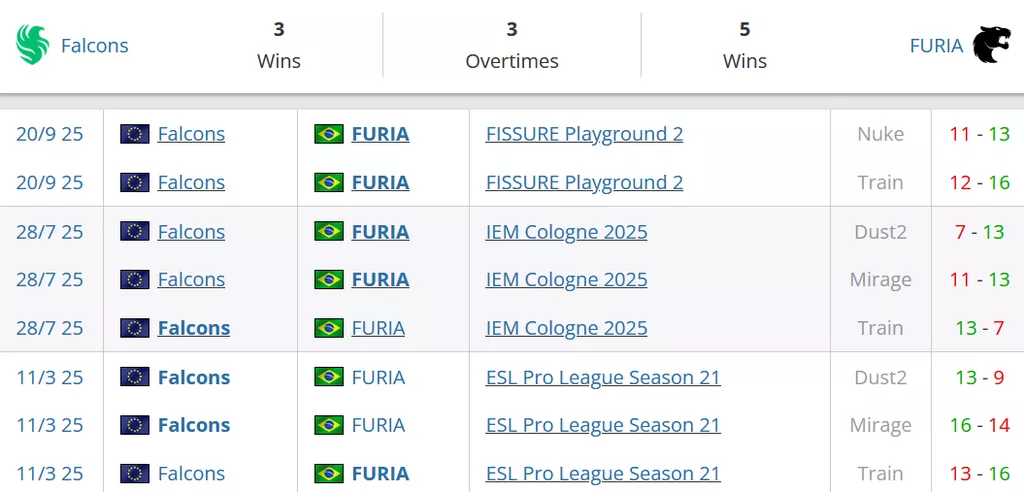Click Brazil flag in Mirage 16-14 row
Viewport: 1024px width, 492px height.
coord(329,425)
